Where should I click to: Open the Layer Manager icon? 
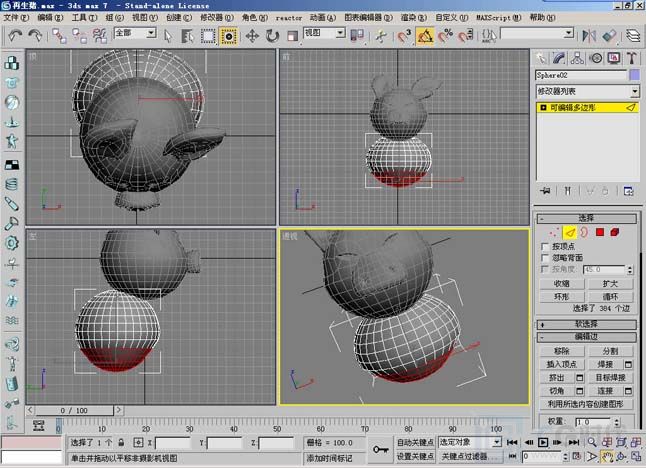pos(633,36)
